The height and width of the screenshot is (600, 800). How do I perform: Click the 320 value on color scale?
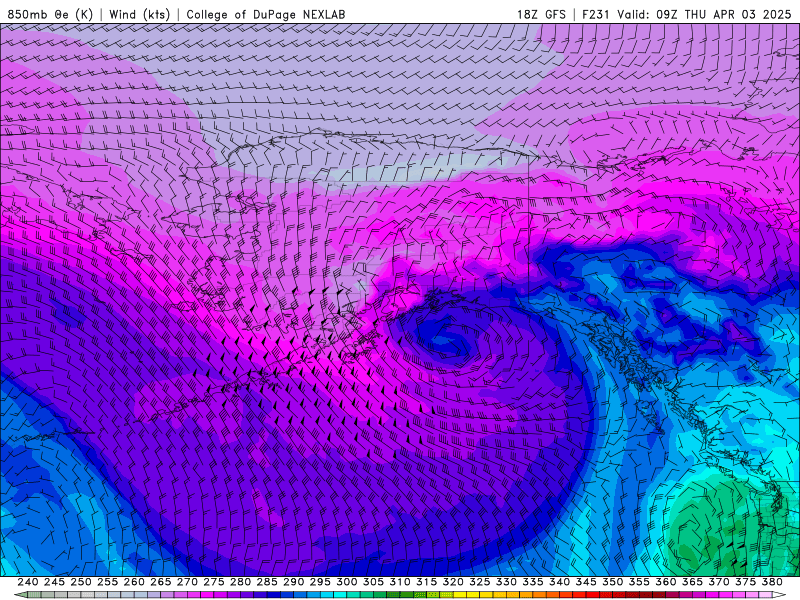tap(453, 582)
